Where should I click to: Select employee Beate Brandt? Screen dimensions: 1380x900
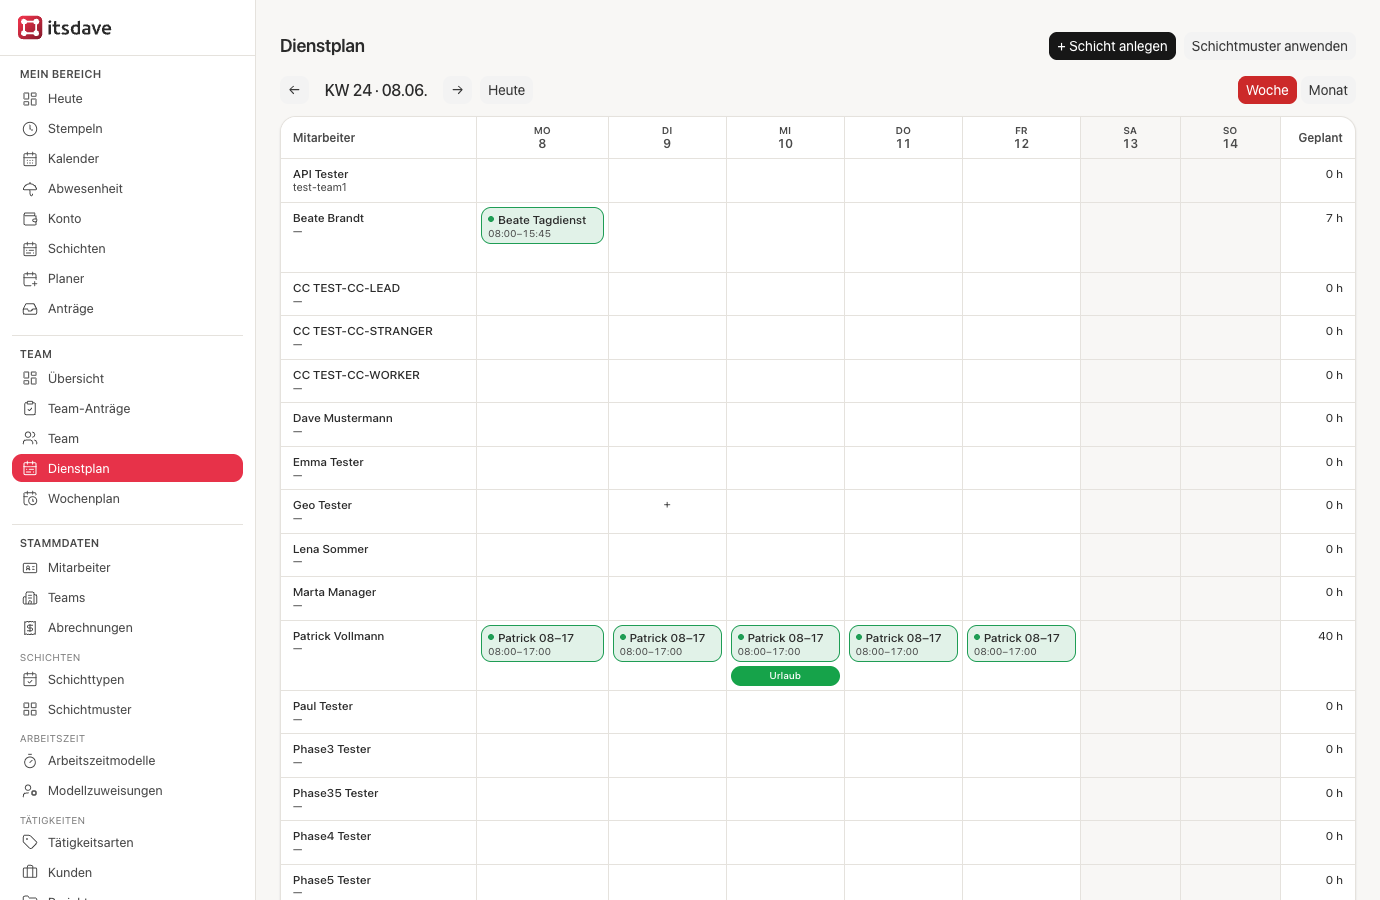point(328,218)
